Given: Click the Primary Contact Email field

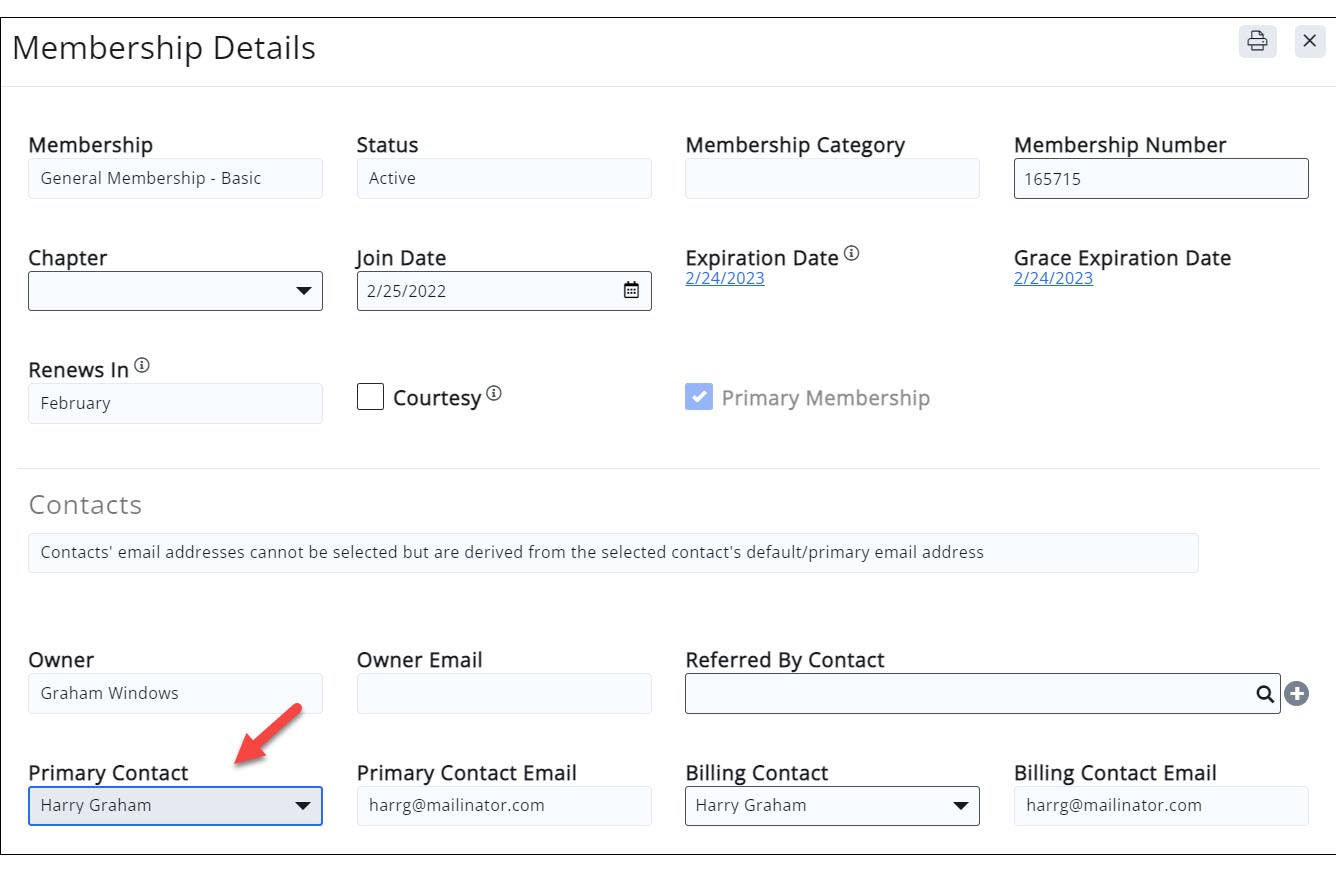Looking at the screenshot, I should click(503, 806).
